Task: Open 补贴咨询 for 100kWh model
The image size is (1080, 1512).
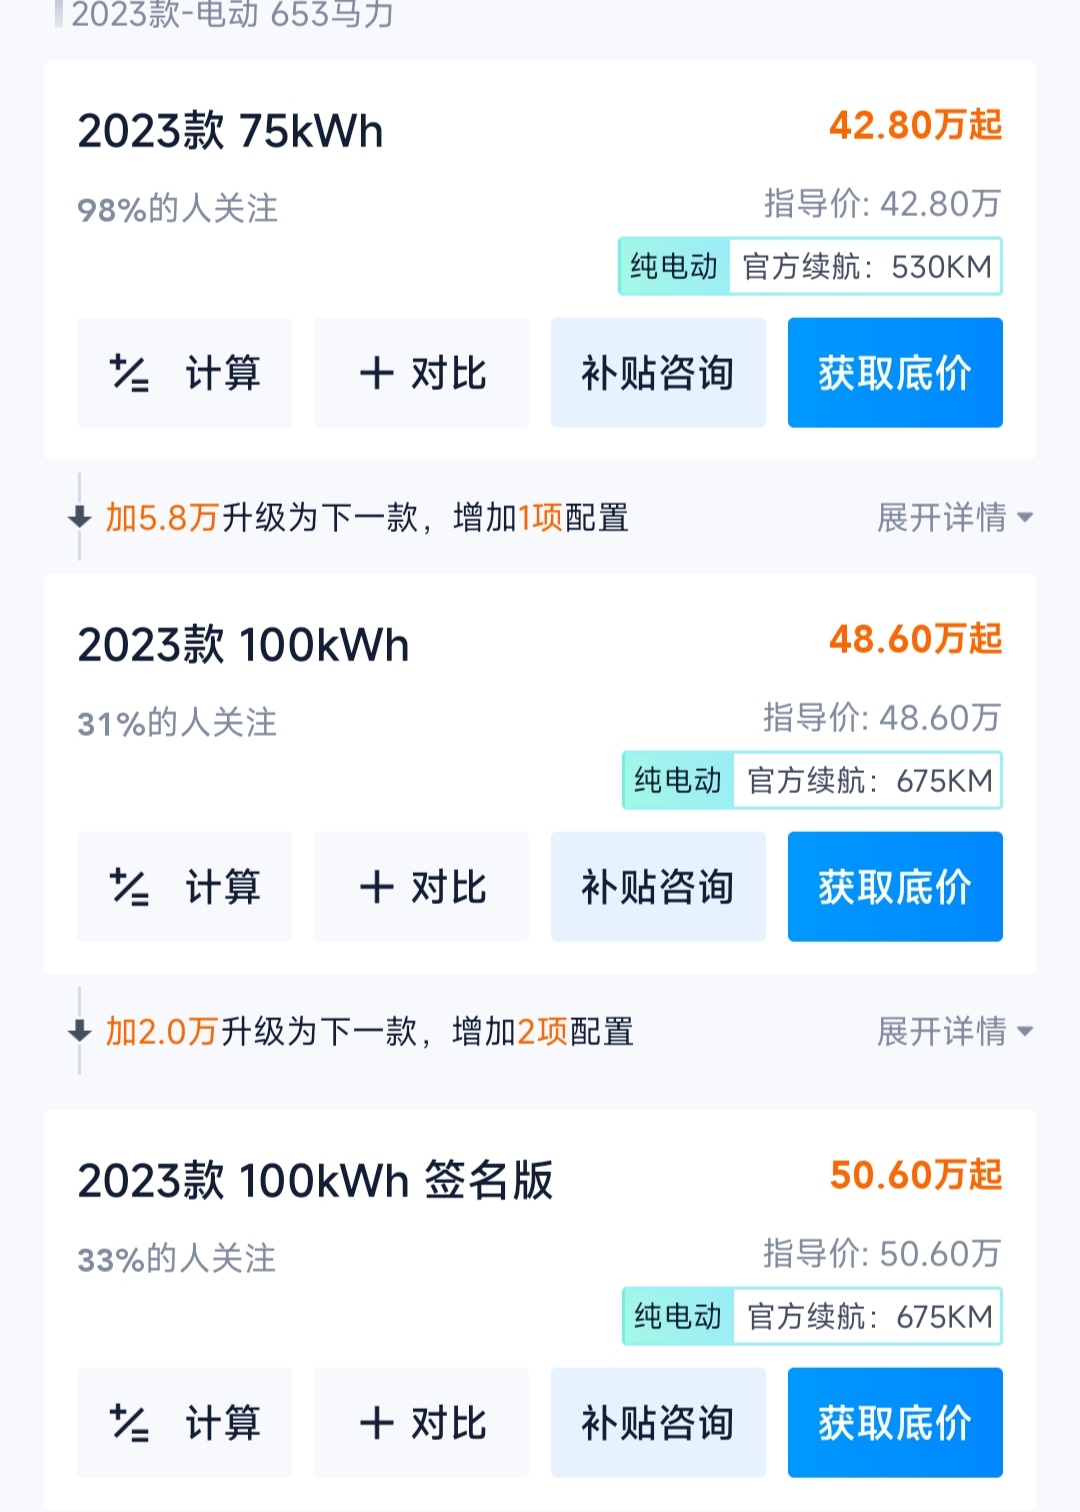Action: (658, 887)
